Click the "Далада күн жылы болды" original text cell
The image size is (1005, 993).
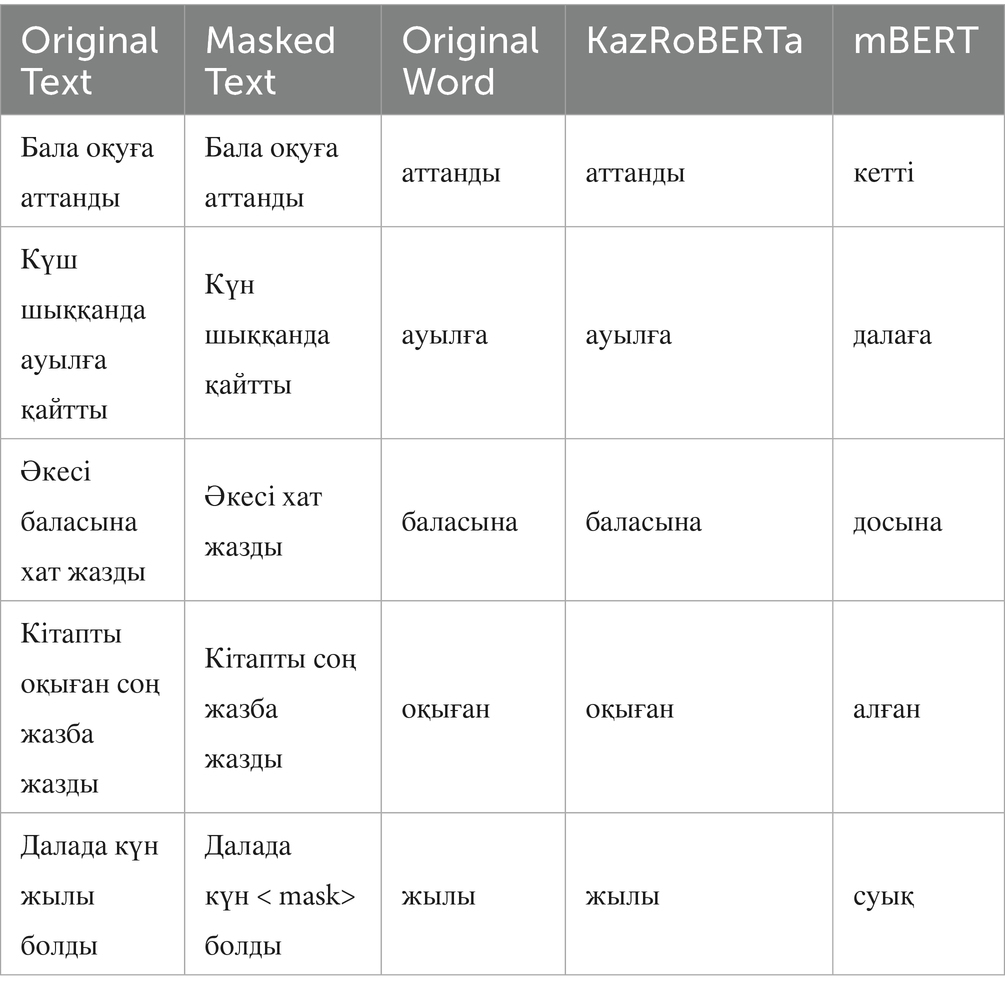(90, 895)
